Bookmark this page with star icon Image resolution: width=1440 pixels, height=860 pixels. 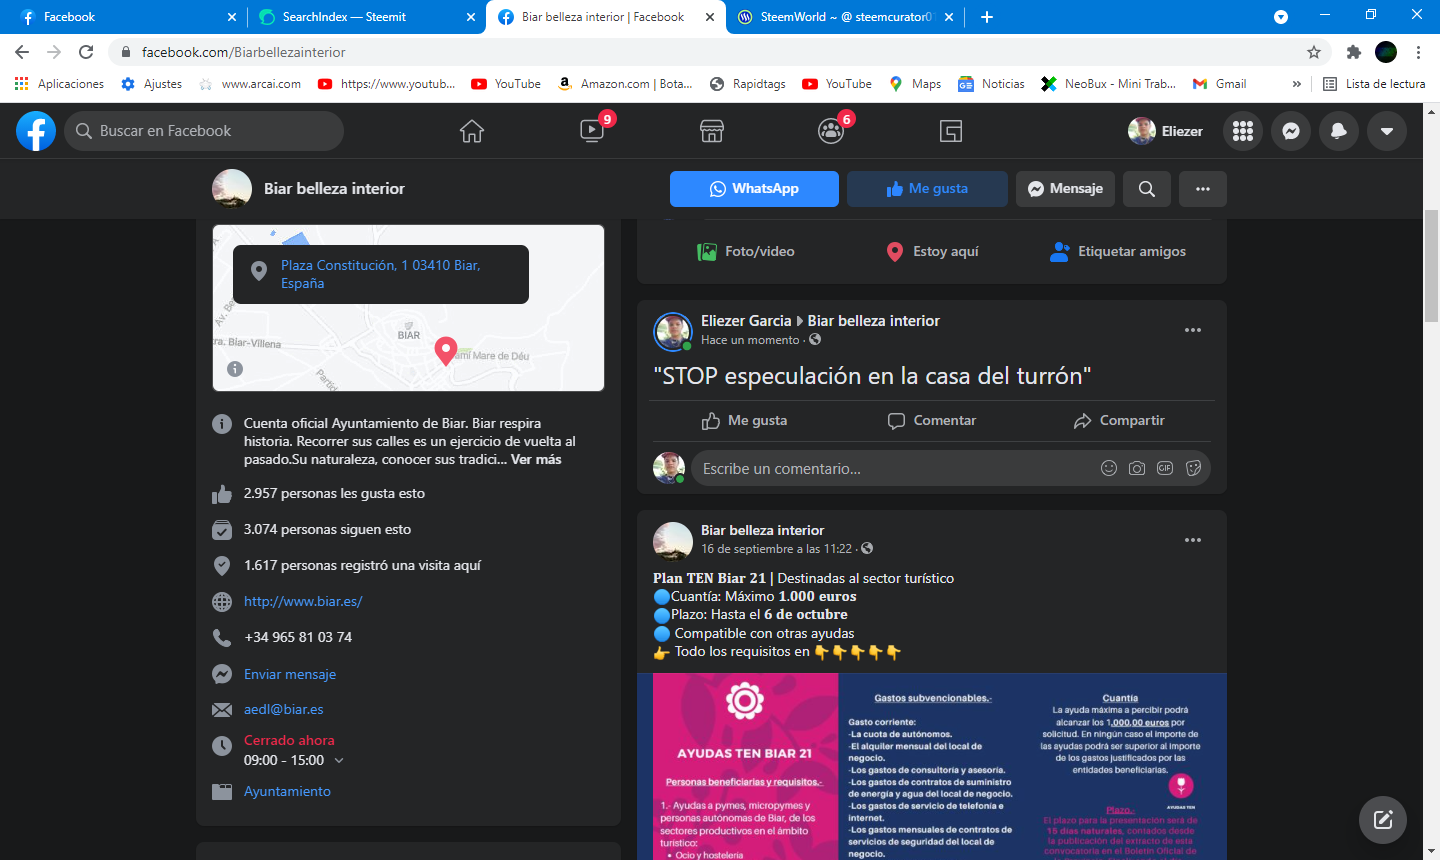1314,52
